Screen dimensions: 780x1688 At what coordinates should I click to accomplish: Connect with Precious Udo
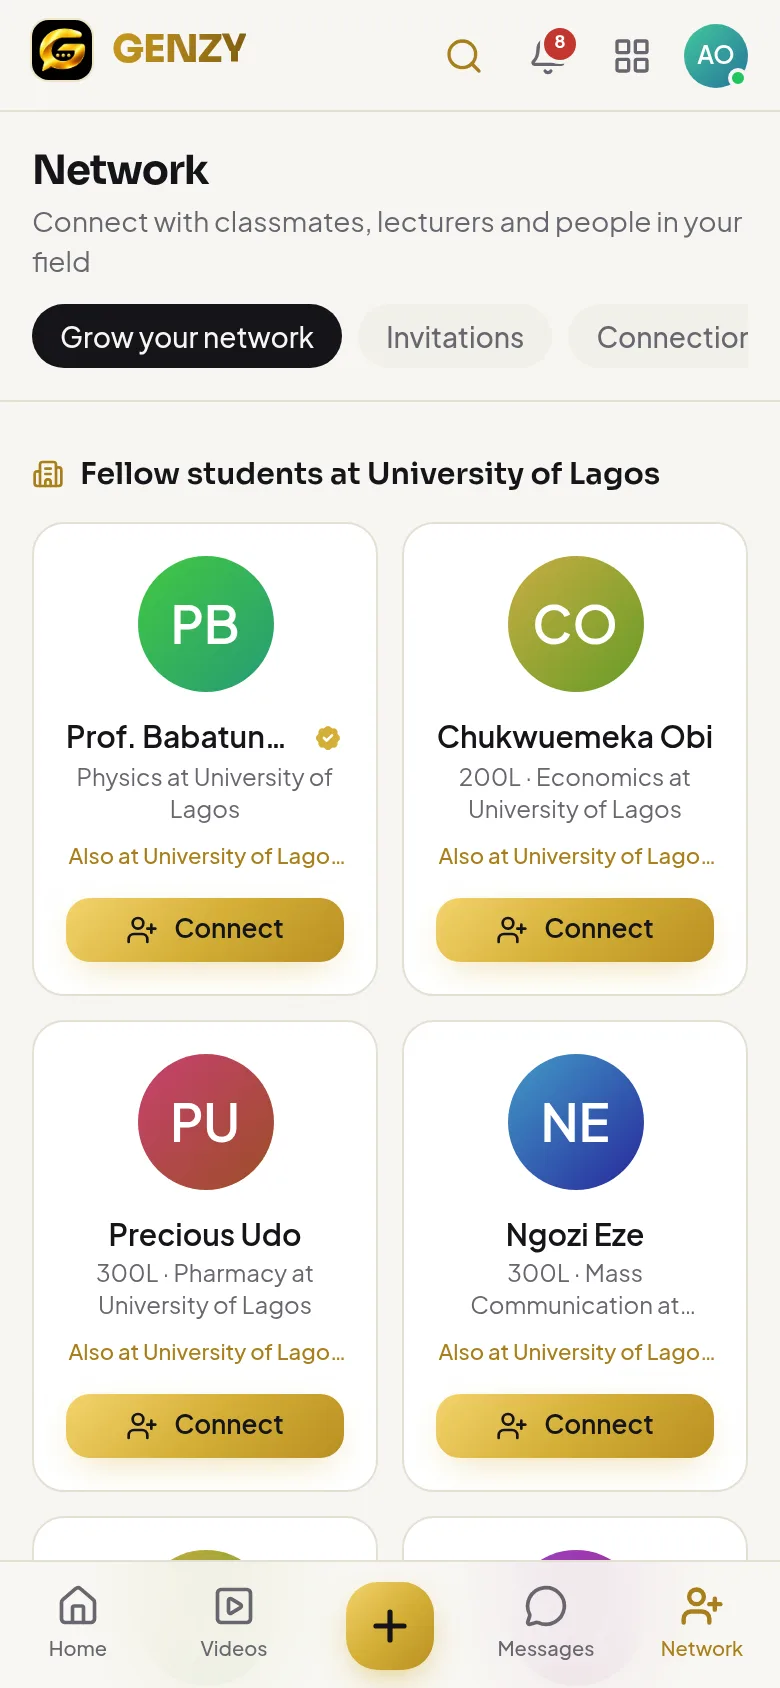[x=205, y=1426]
